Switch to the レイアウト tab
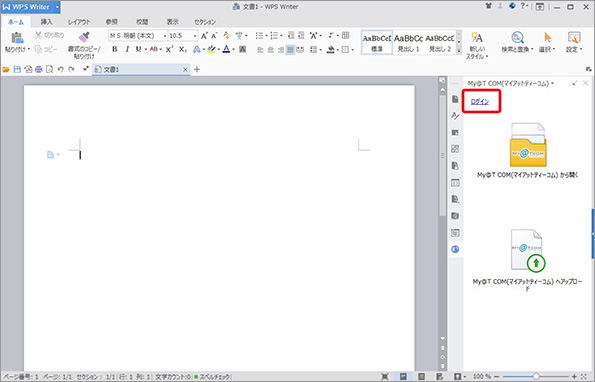This screenshot has width=595, height=382. coord(79,22)
